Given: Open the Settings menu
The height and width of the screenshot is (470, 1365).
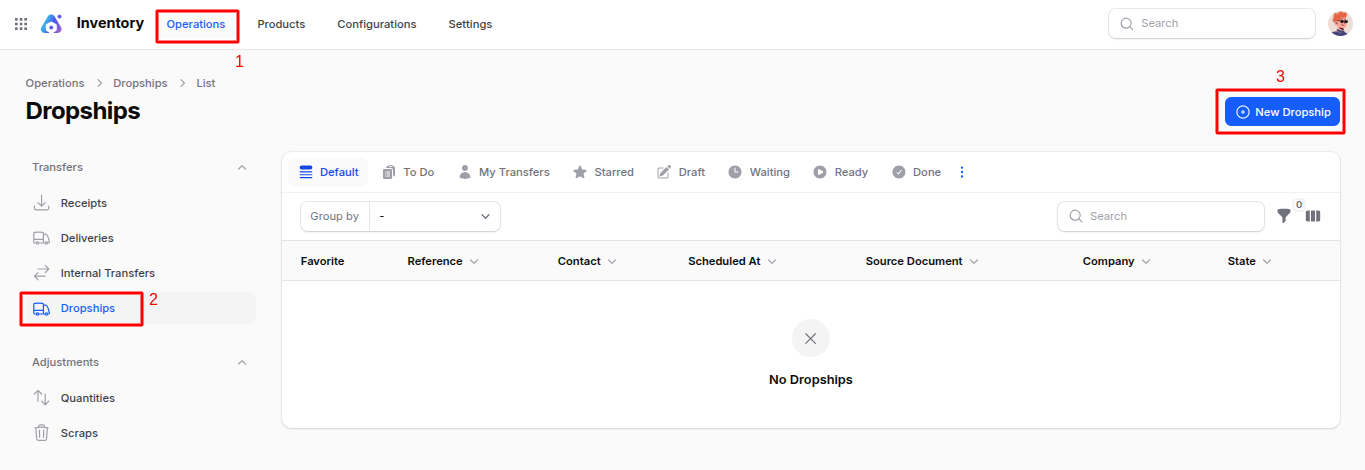Looking at the screenshot, I should pos(470,24).
